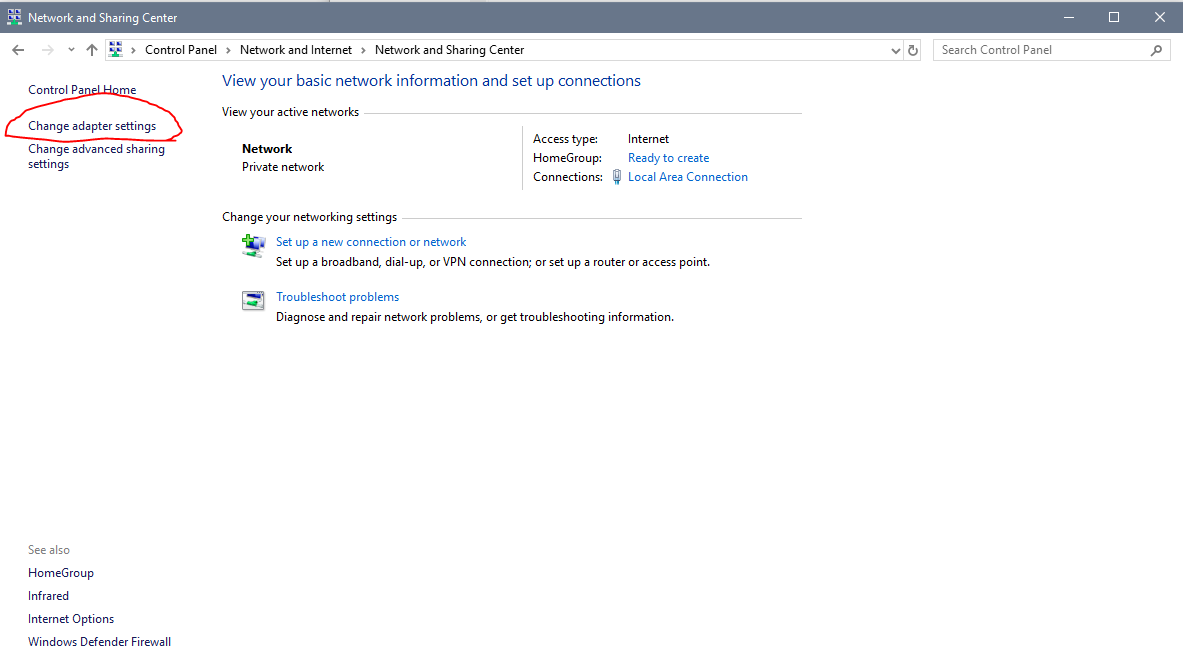Click the 'Internet' access type value

(x=648, y=139)
